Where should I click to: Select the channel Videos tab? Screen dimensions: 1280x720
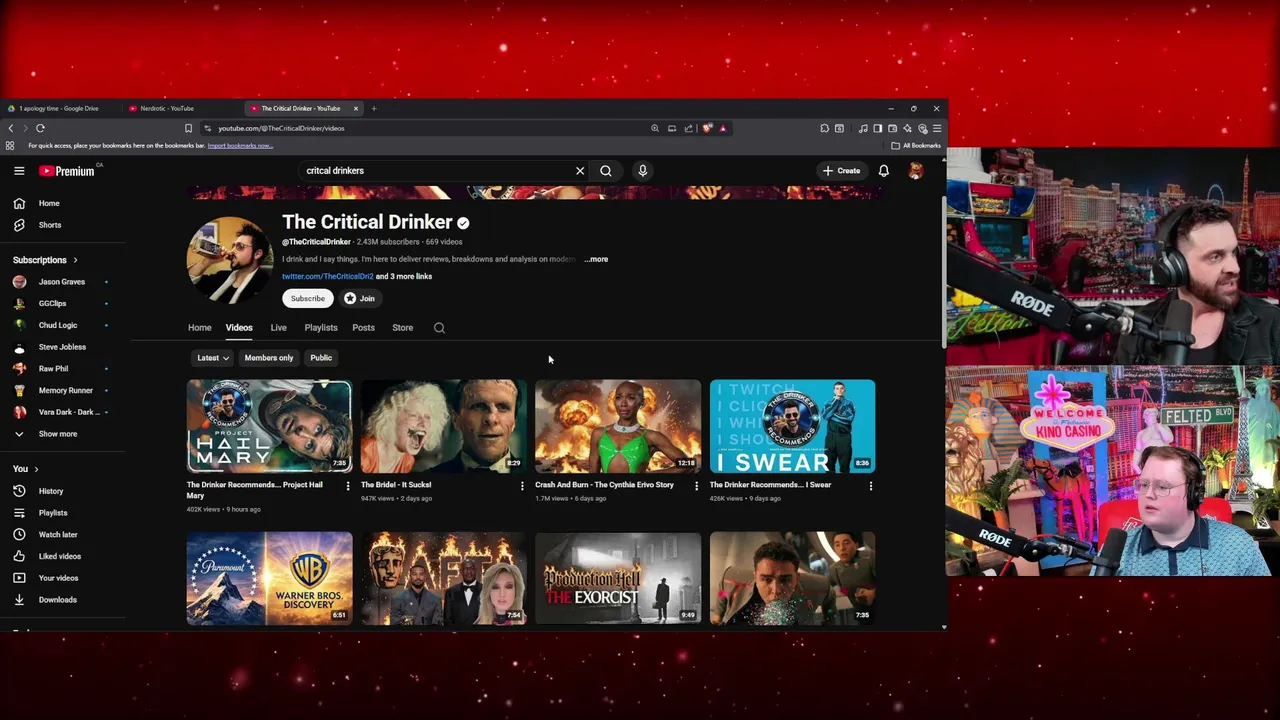click(x=239, y=328)
